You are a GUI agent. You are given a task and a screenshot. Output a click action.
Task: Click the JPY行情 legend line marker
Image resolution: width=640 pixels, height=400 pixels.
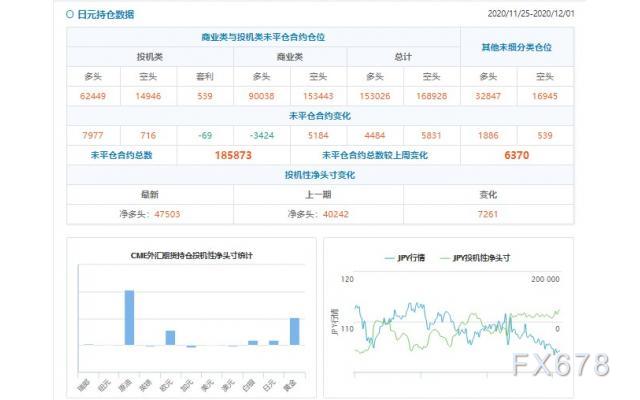click(389, 258)
